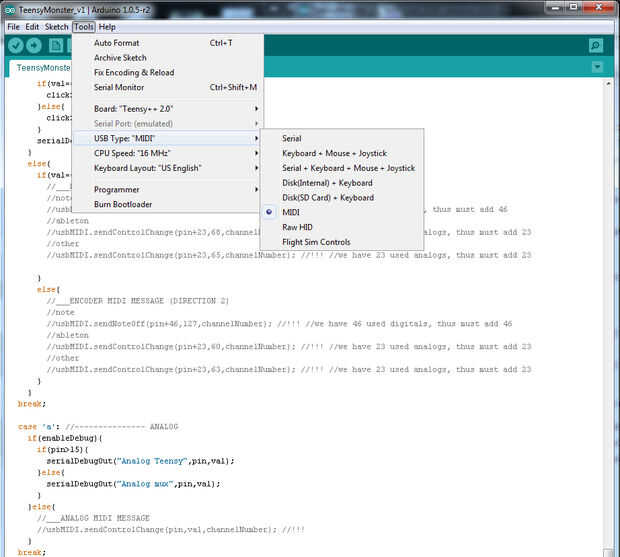Click the editor scrollbar up arrow
Viewport: 620px width, 557px height.
pyautogui.click(x=608, y=83)
